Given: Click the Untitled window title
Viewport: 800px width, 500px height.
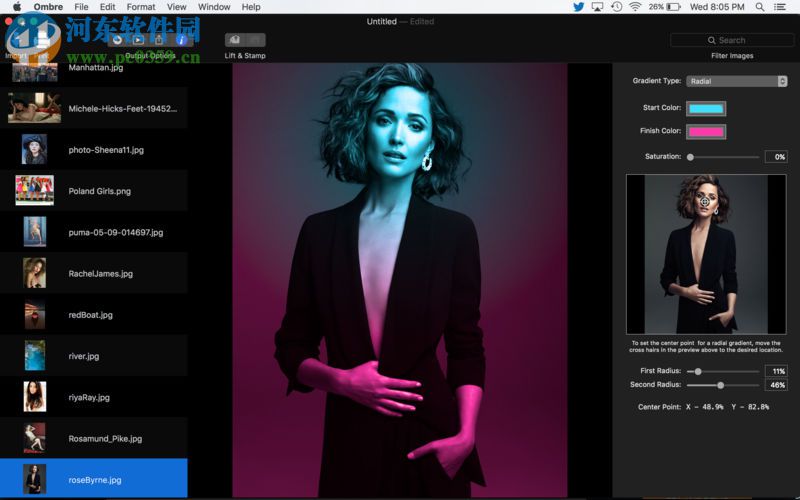Looking at the screenshot, I should (x=381, y=21).
